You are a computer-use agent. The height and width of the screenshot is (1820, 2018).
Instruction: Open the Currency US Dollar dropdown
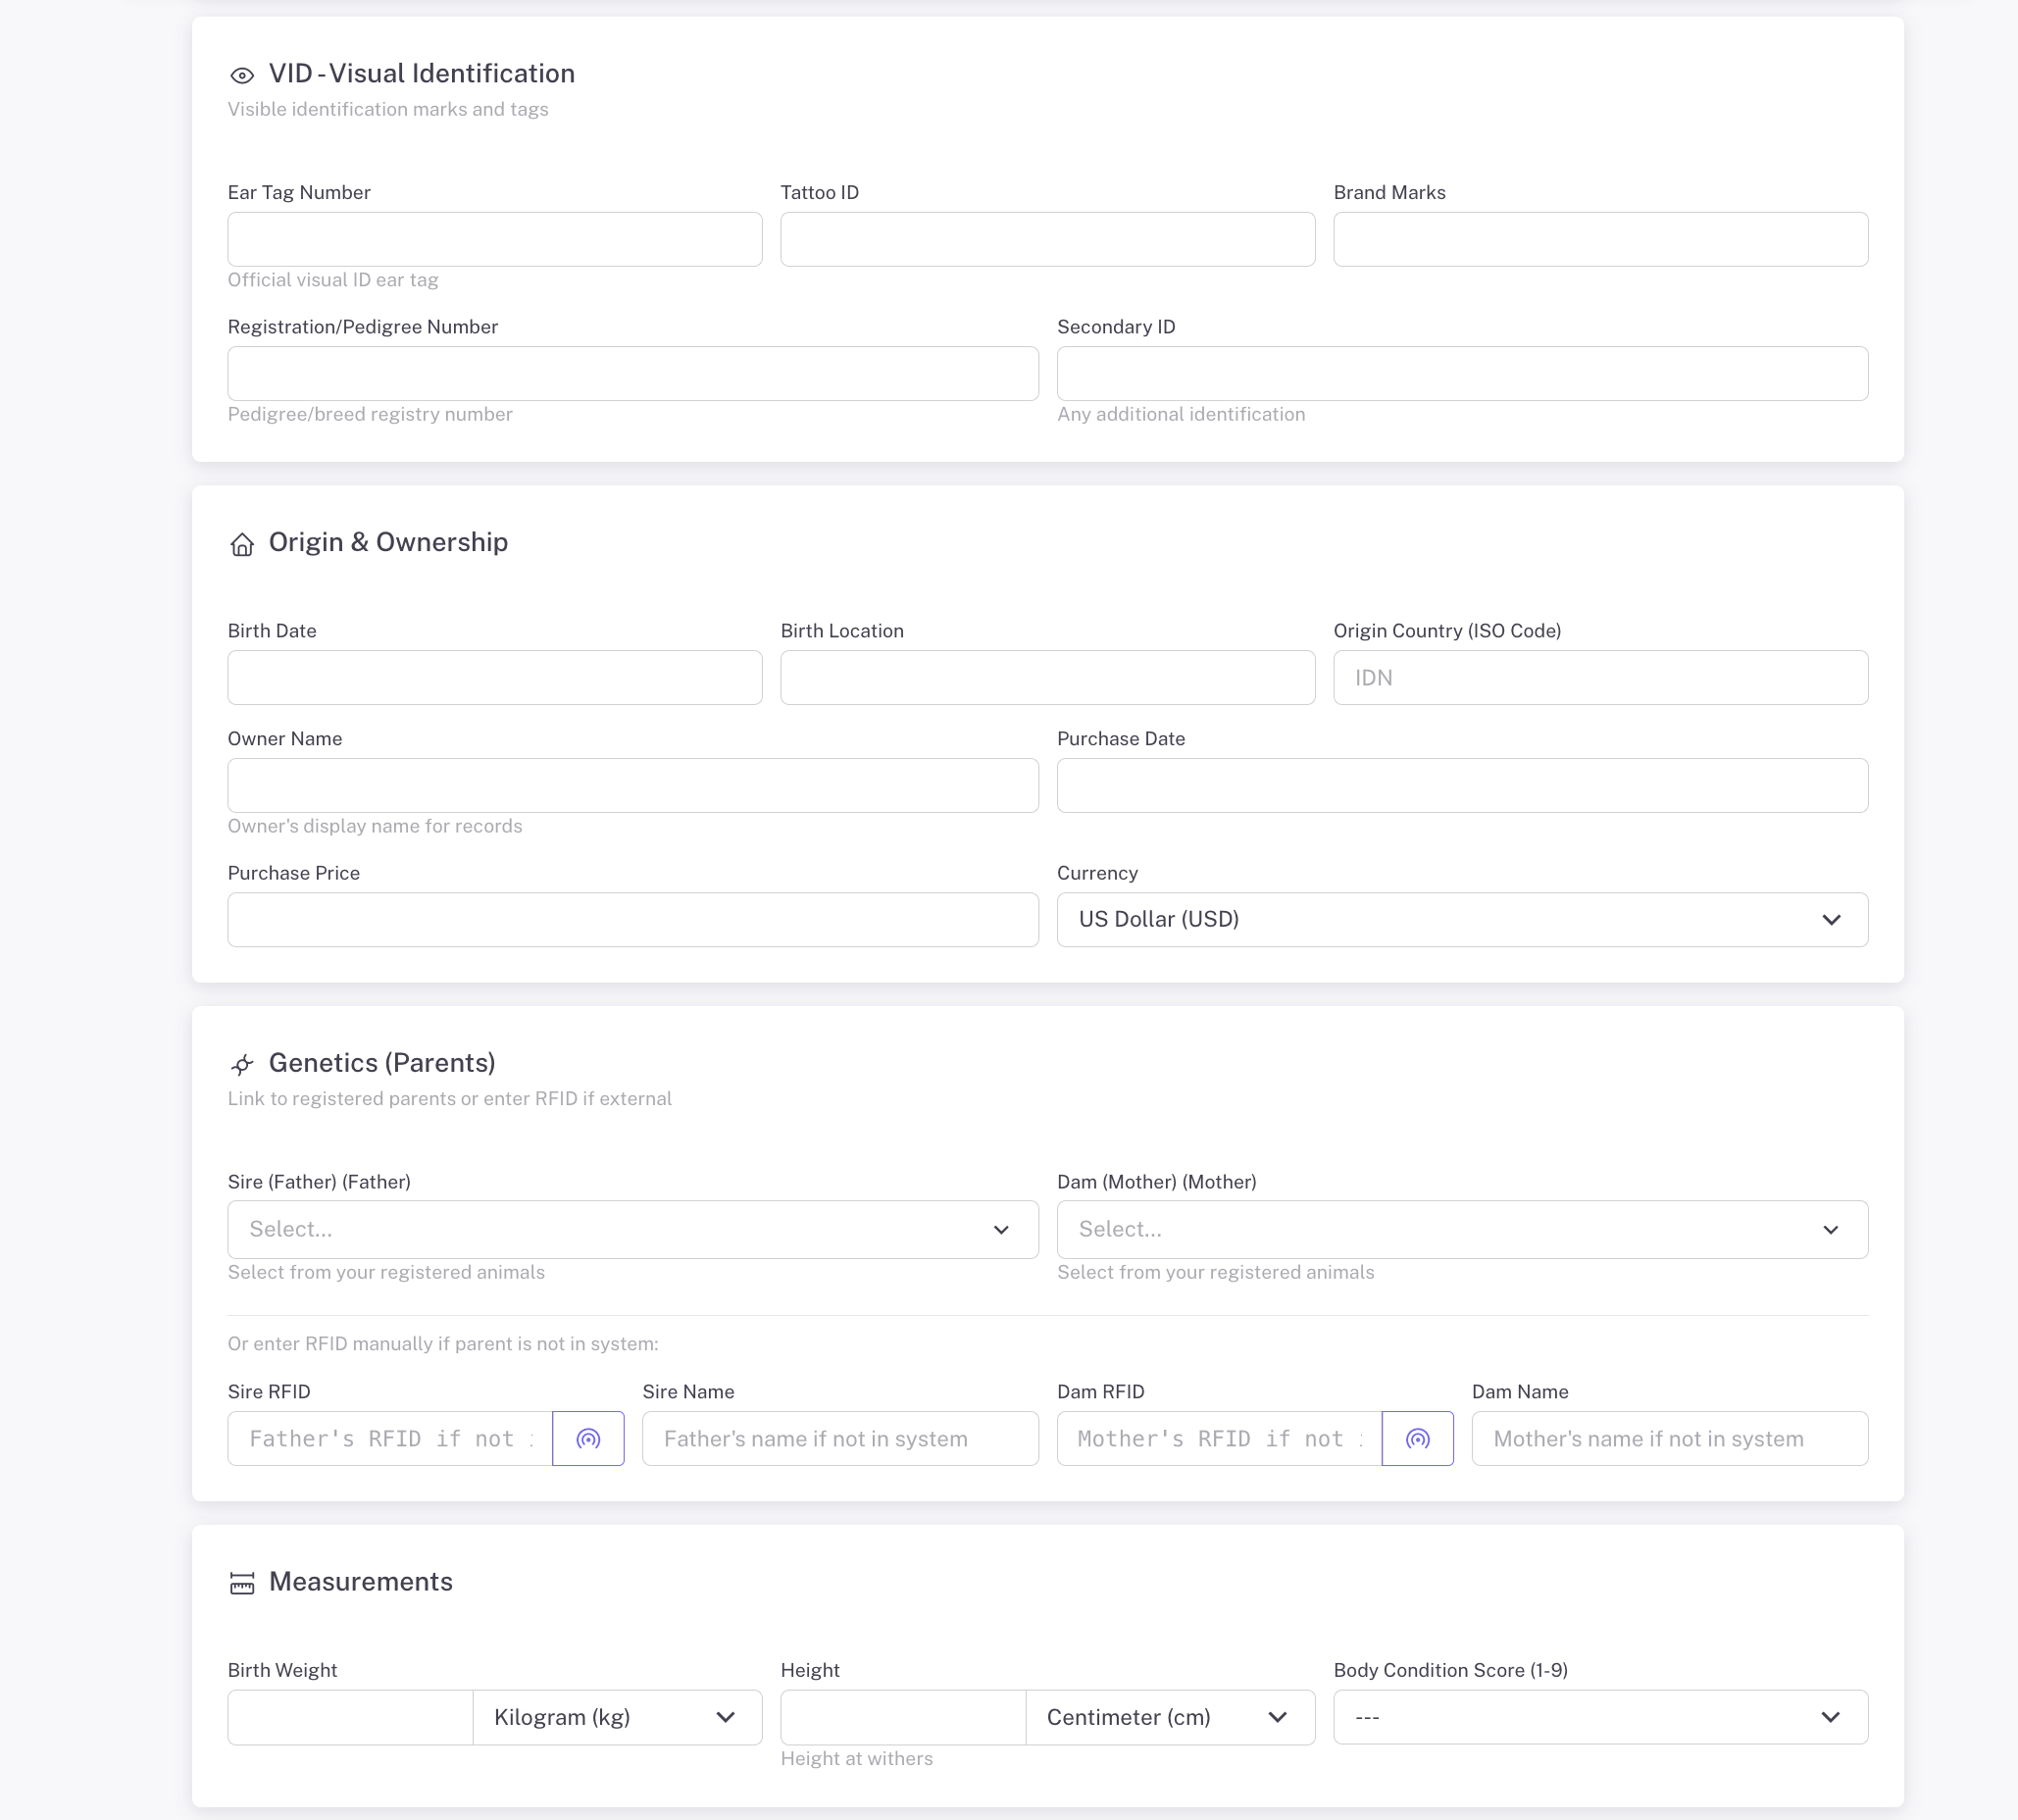pos(1461,919)
